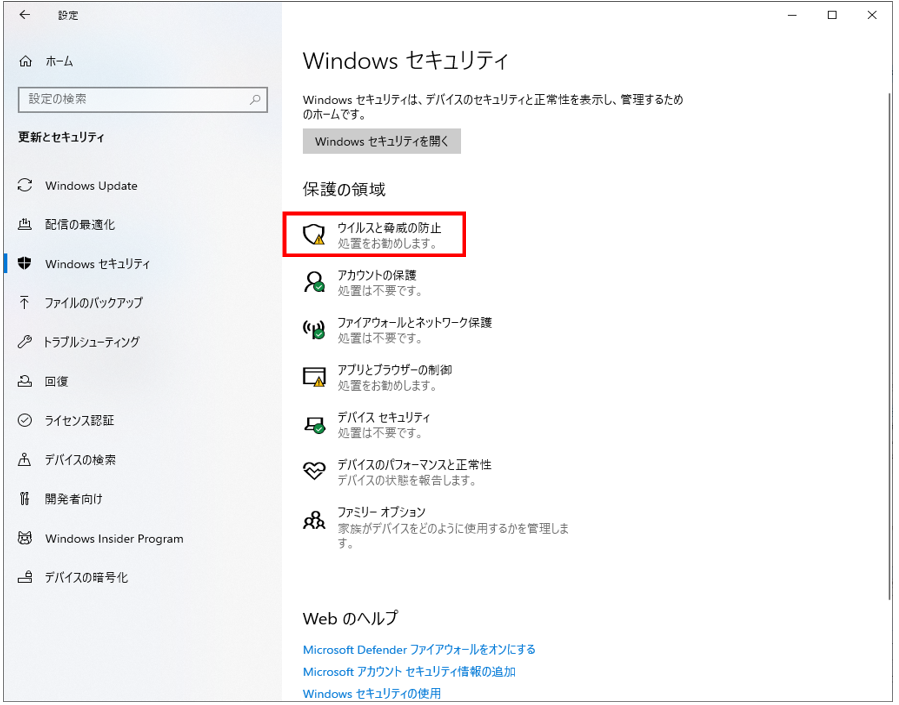Click Microsoft Defender ファイアウォールをオンにする link
The image size is (899, 705).
419,649
